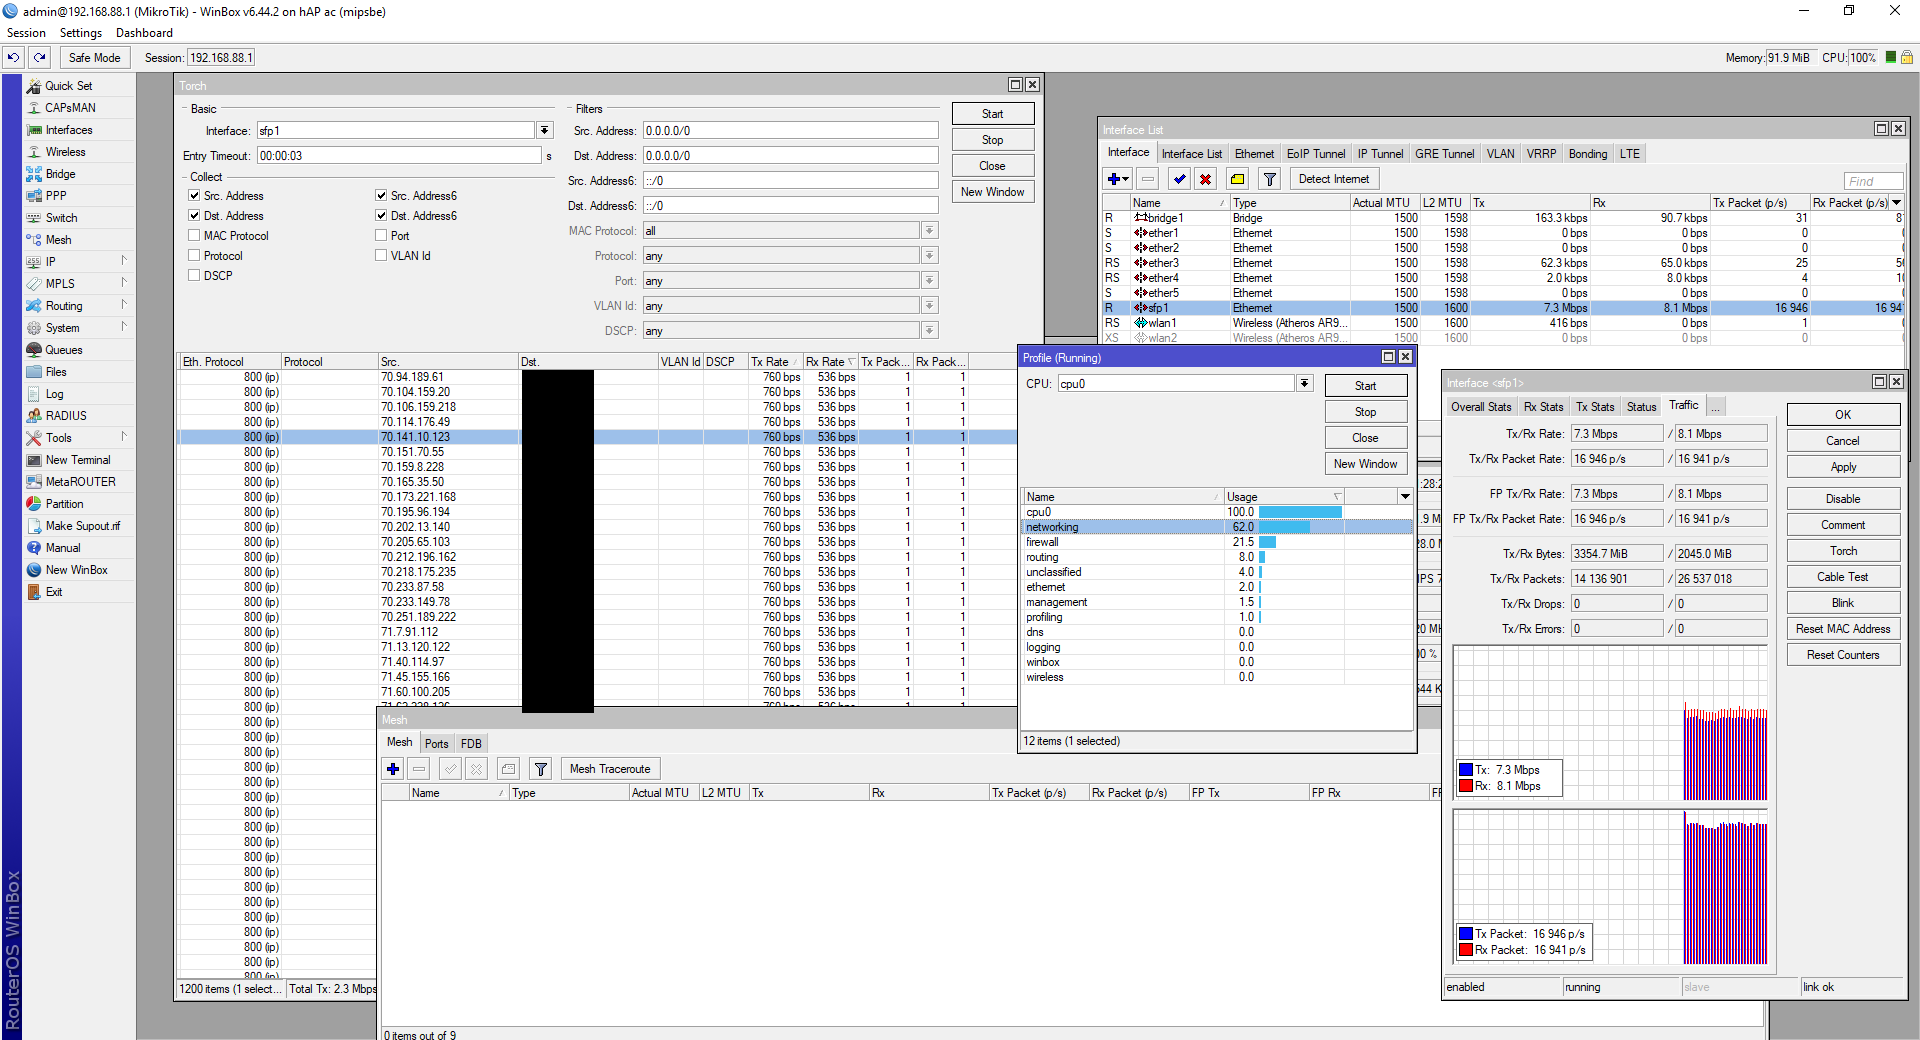The width and height of the screenshot is (1920, 1040).
Task: Open the Port filter dropdown
Action: click(930, 281)
